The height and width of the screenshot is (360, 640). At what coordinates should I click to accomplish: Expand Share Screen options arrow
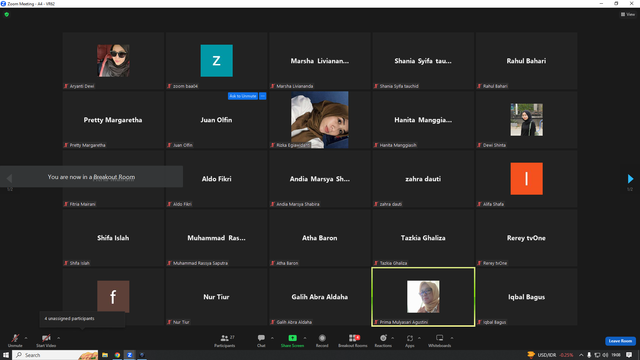point(305,338)
